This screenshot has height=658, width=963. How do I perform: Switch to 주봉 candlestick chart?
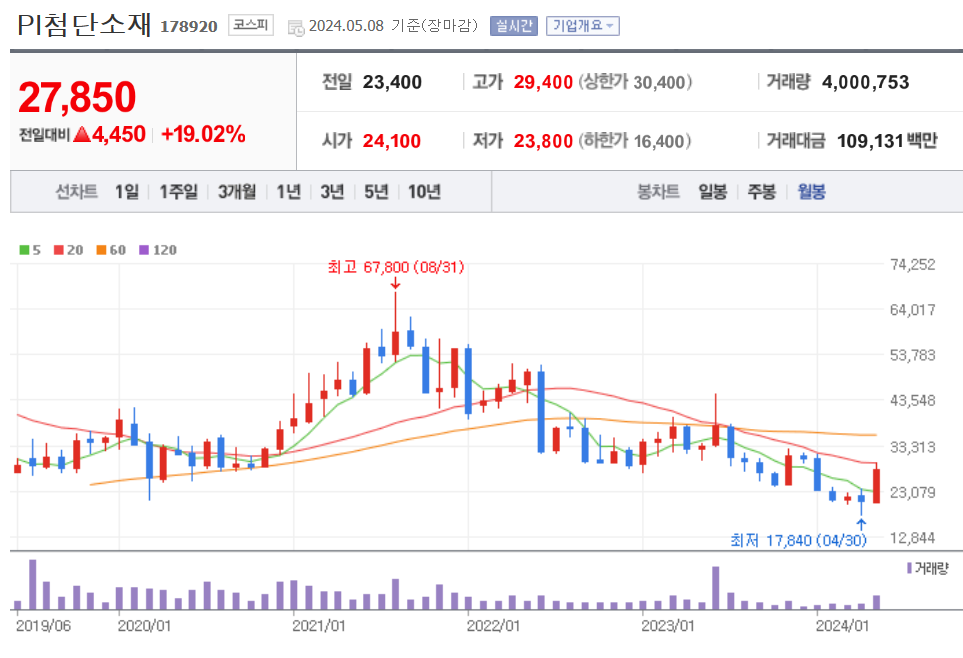coord(762,192)
